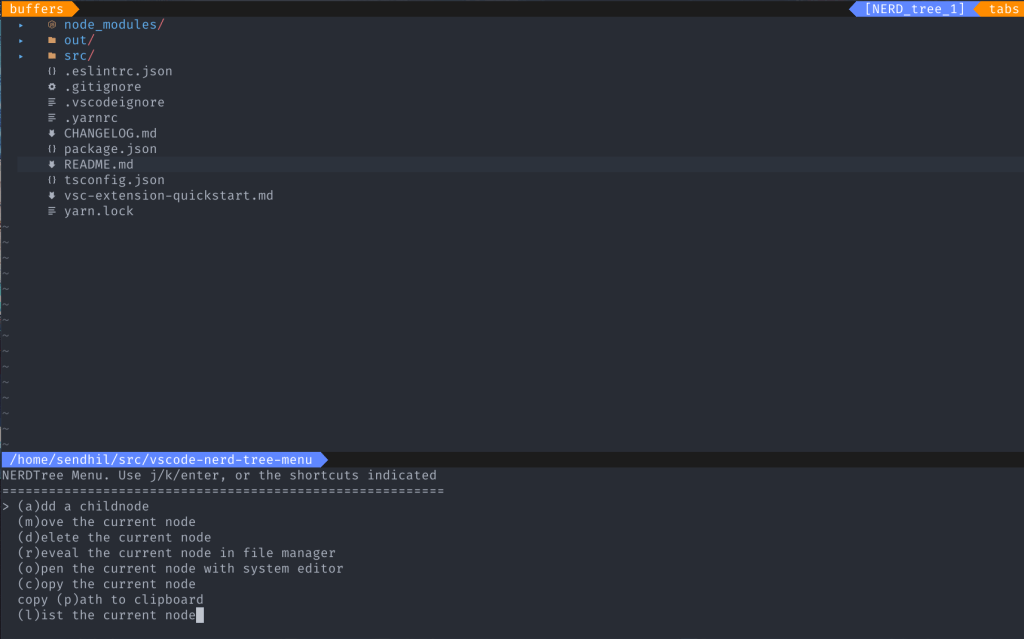Screen dimensions: 1024x639
Task: Expand the src directory arrow
Action: pyautogui.click(x=21, y=56)
